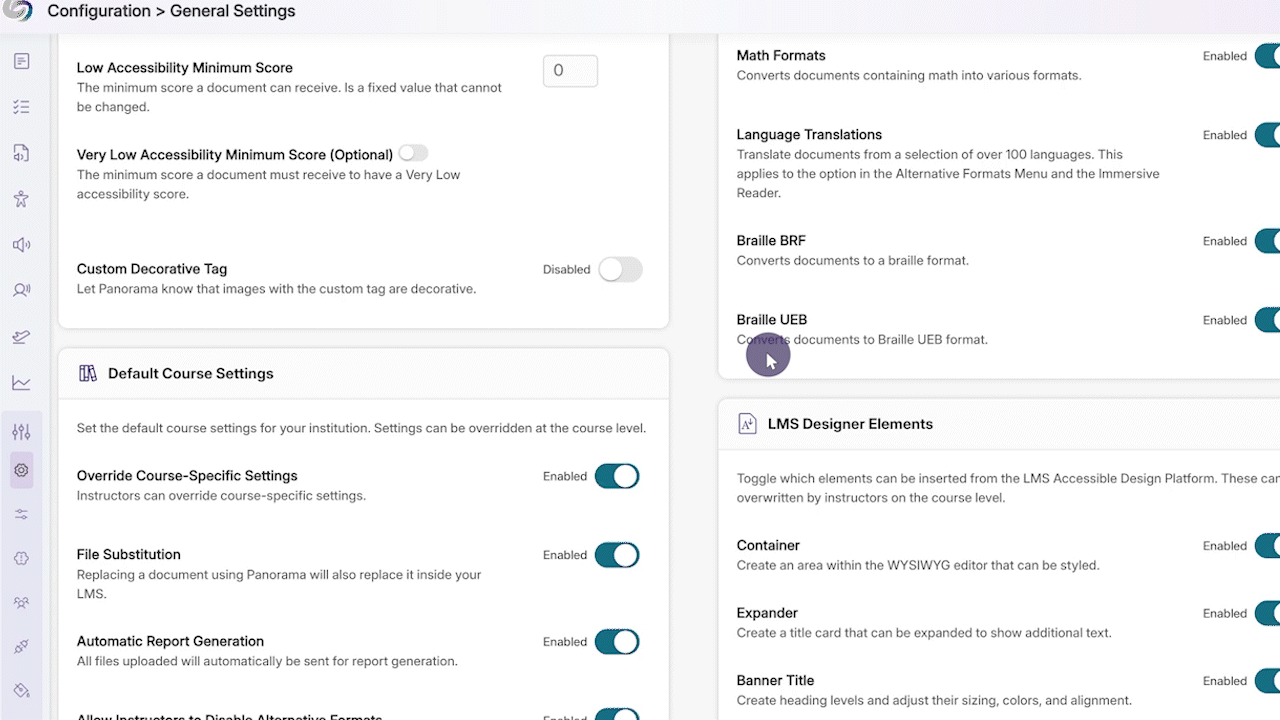
Task: Click the horizontal sliders icon in sidebar
Action: click(21, 514)
